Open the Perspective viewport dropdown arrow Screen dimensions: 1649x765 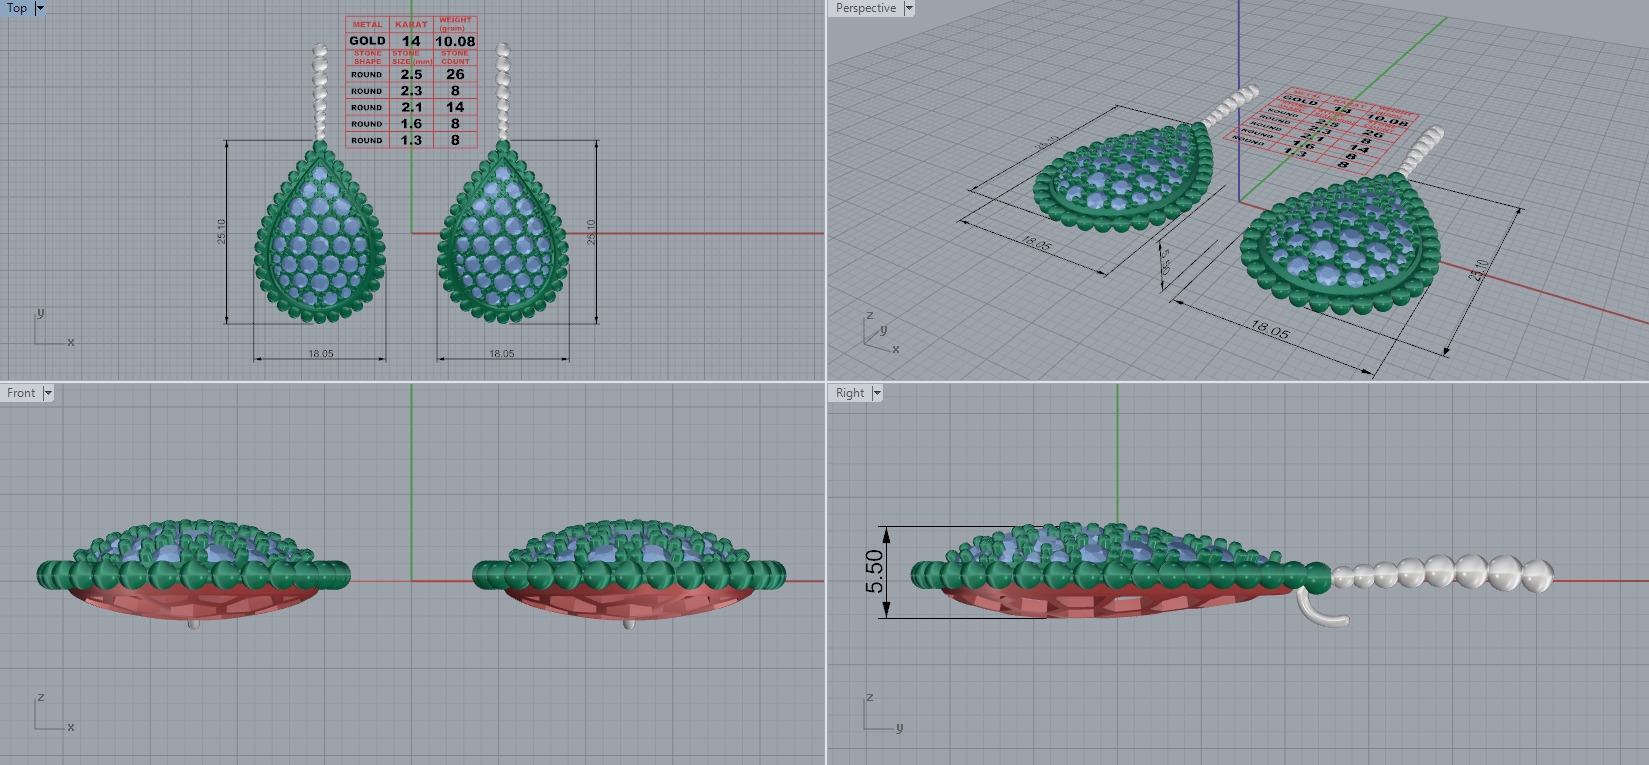909,8
